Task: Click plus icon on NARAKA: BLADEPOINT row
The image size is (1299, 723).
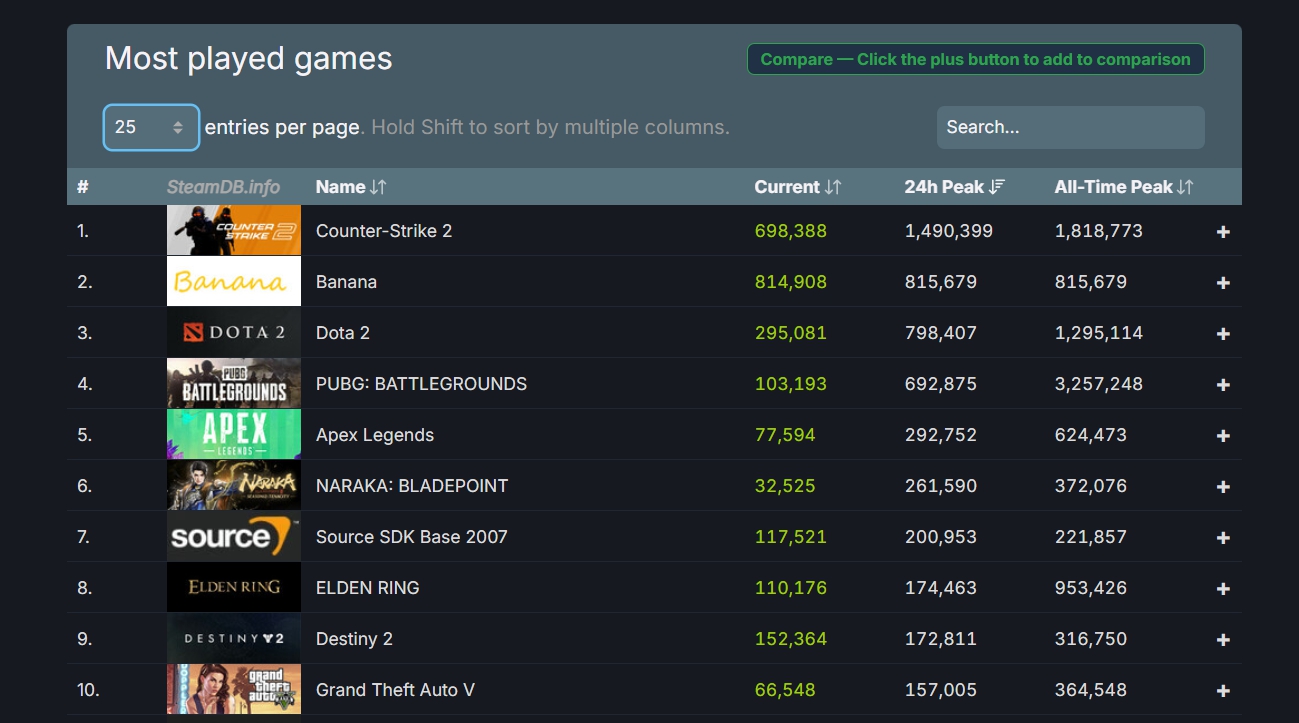Action: [x=1222, y=487]
